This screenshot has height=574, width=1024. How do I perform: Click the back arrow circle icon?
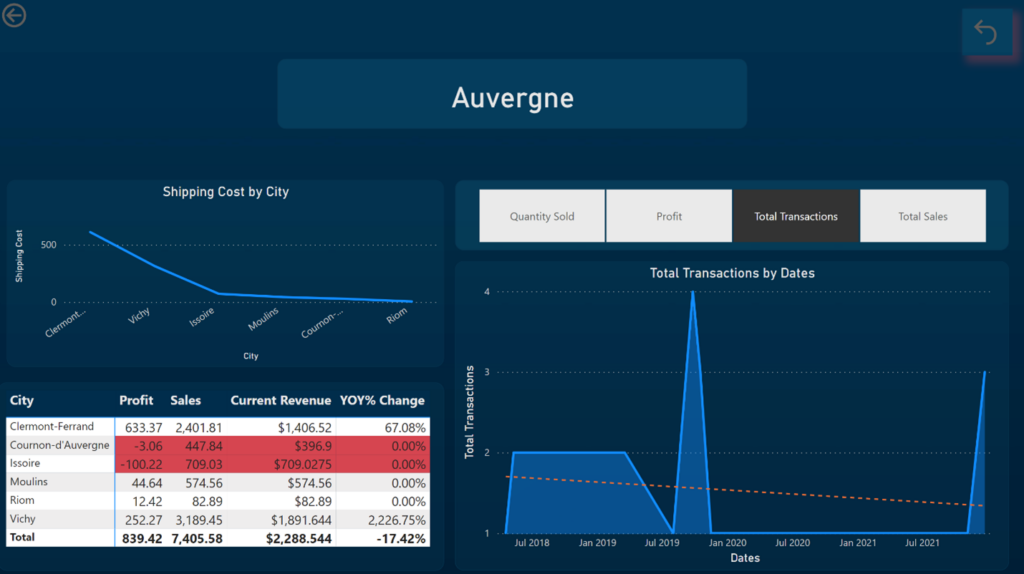click(14, 15)
